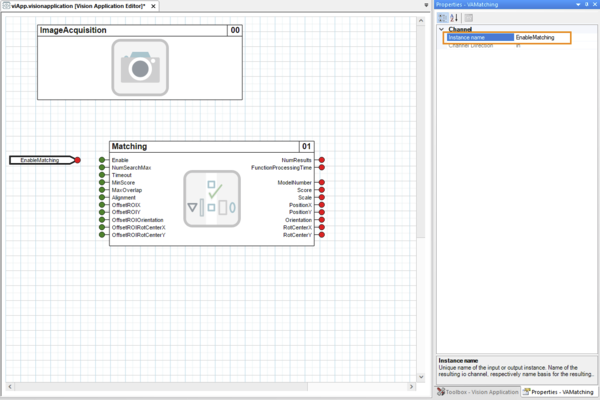The image size is (600, 400).
Task: Click the green MaxOverlap input pin
Action: coord(102,190)
